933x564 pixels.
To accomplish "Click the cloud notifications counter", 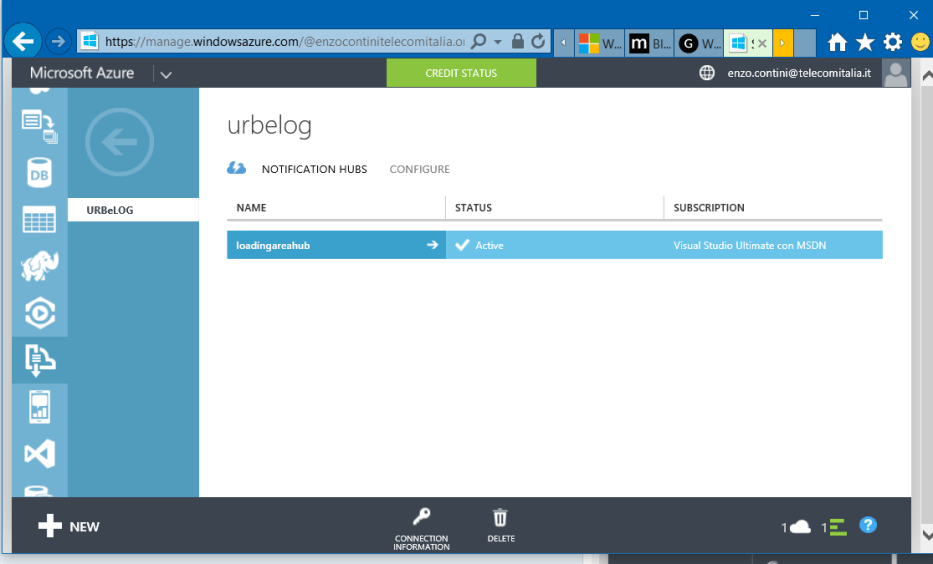I will (796, 527).
